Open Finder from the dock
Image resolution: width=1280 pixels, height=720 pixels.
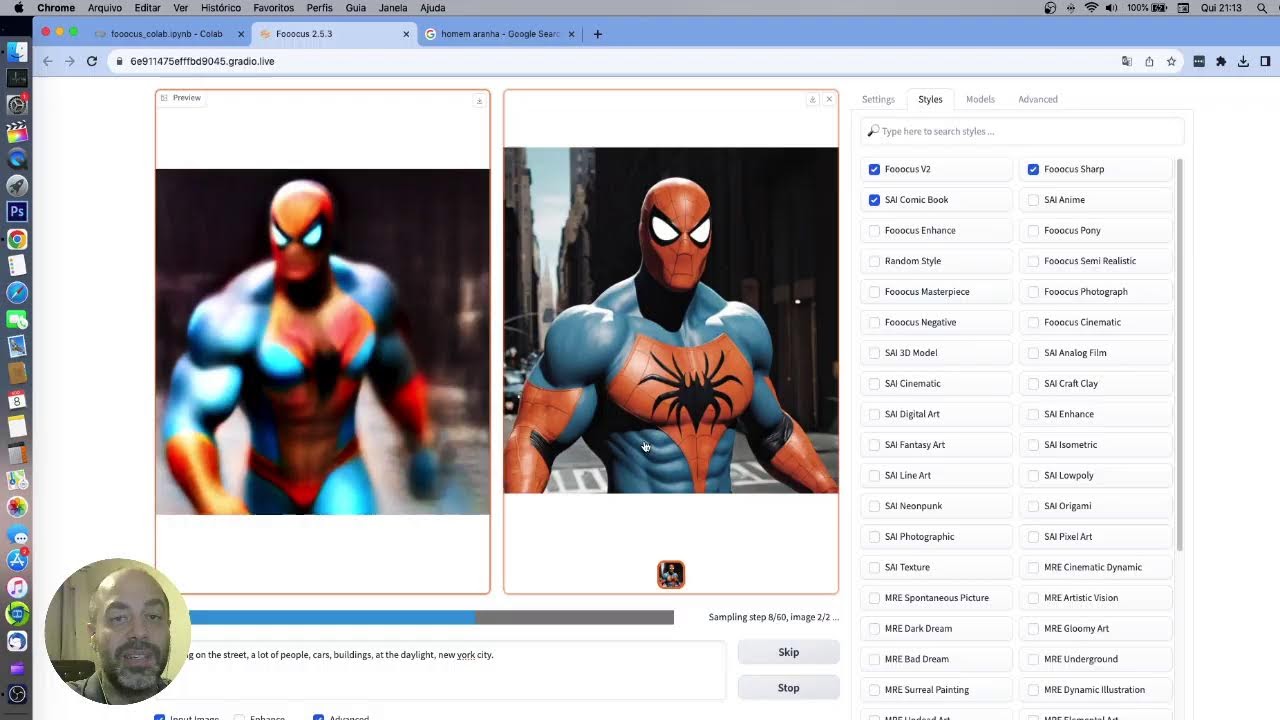17,51
